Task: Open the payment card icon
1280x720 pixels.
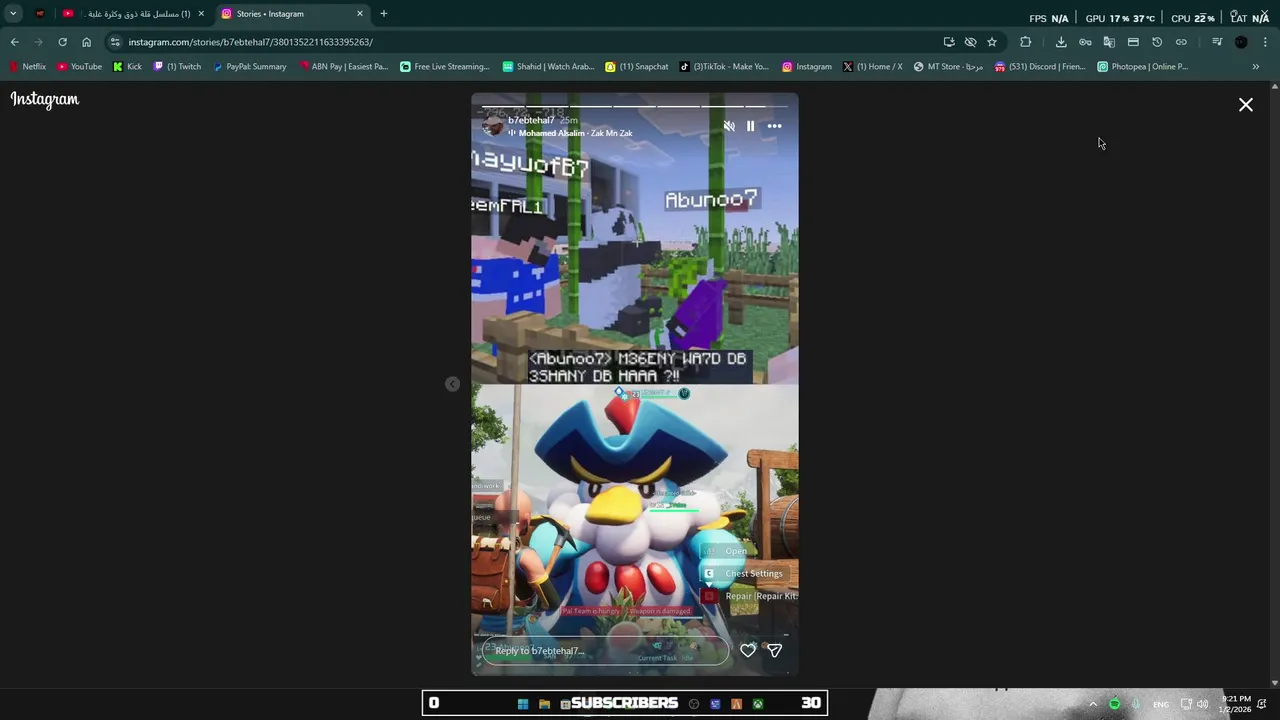Action: [1133, 42]
